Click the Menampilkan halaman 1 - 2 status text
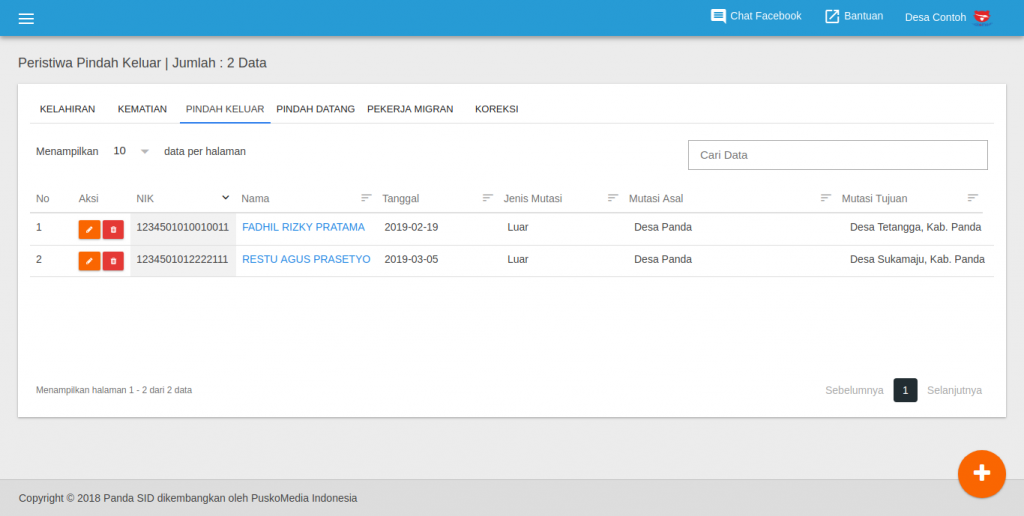 (x=114, y=390)
